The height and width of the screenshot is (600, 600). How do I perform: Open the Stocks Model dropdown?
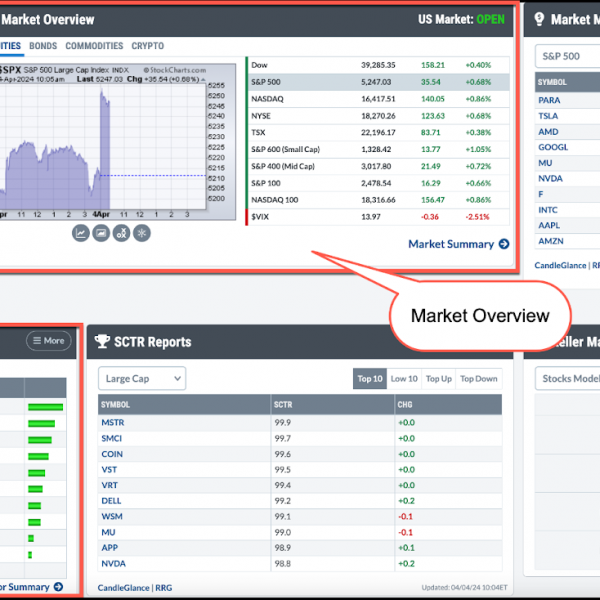[x=567, y=378]
